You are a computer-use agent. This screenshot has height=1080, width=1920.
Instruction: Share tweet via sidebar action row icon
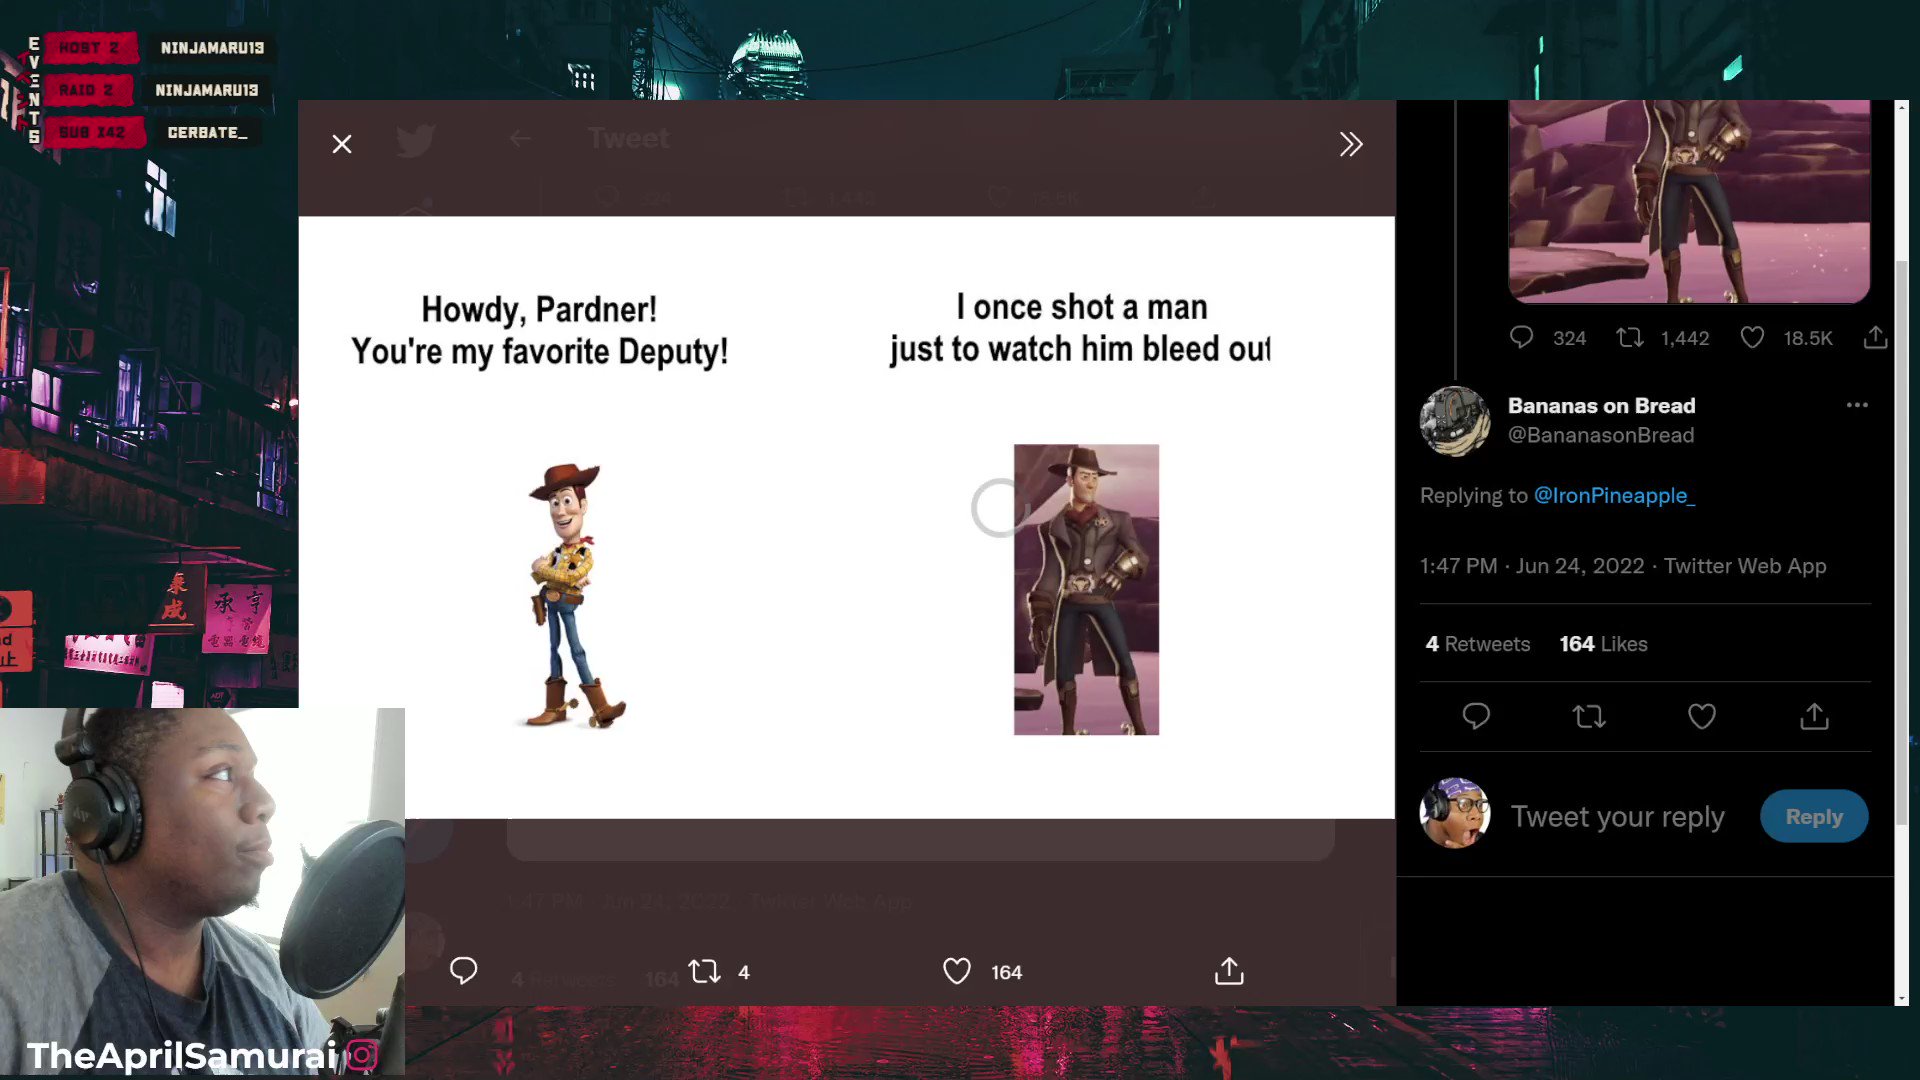[x=1814, y=716]
